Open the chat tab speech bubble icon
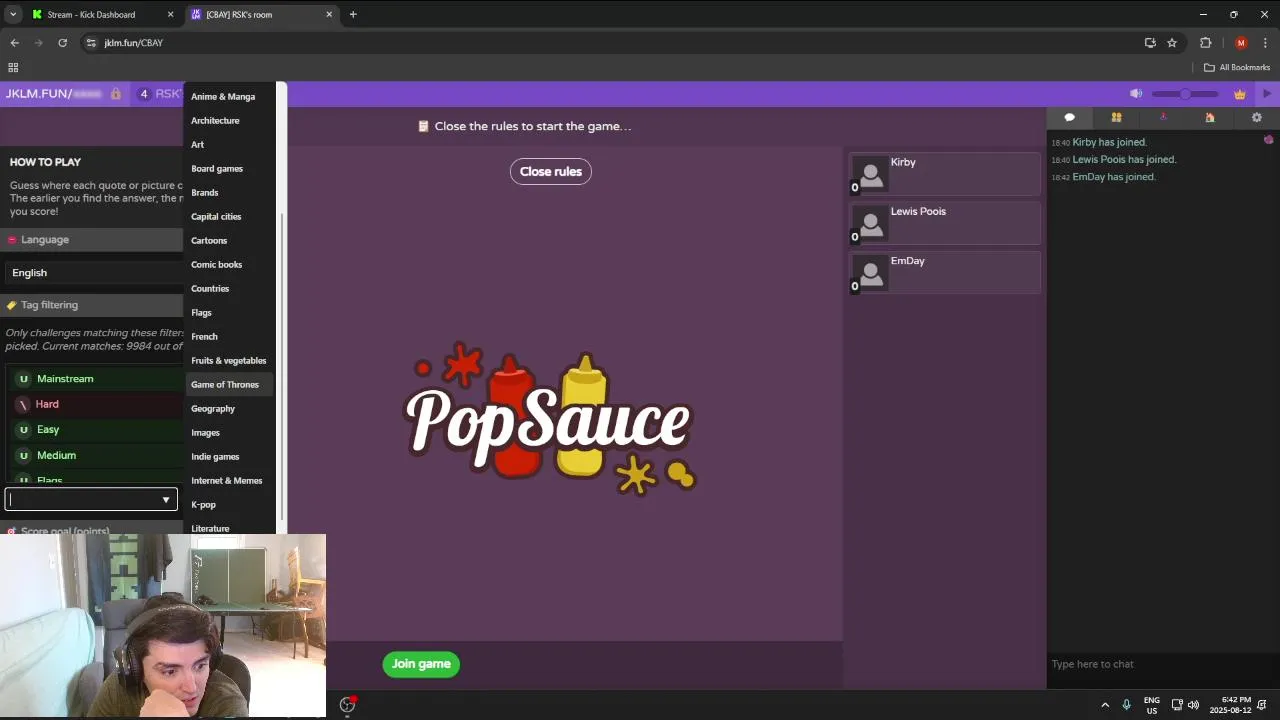The width and height of the screenshot is (1280, 720). click(x=1069, y=117)
